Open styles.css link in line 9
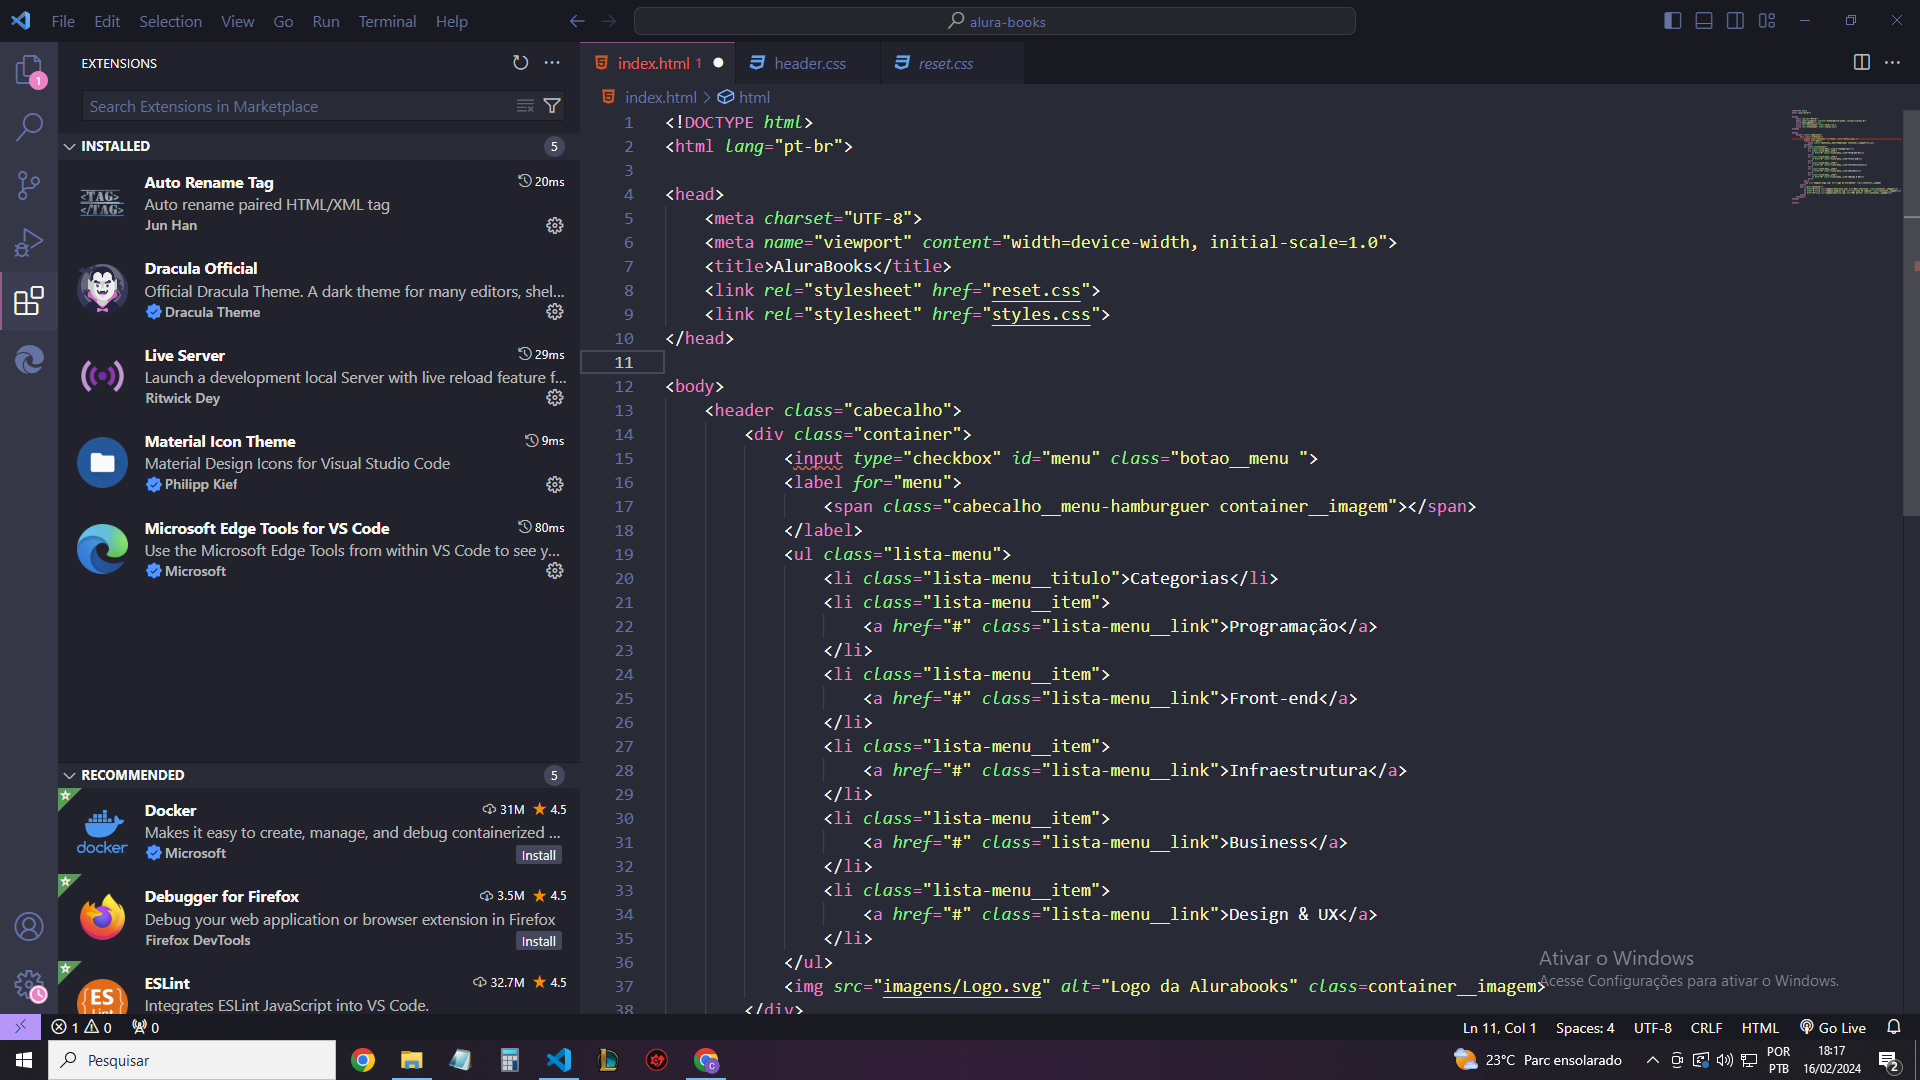The width and height of the screenshot is (1920, 1080). coord(1041,314)
